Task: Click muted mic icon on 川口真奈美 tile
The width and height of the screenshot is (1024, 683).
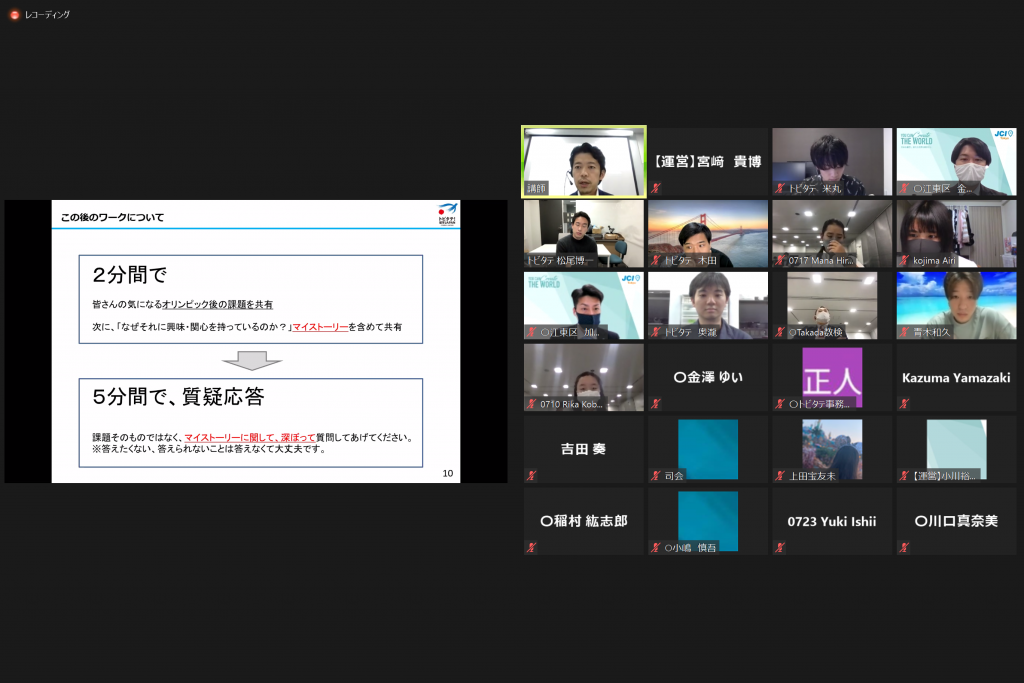Action: click(905, 548)
